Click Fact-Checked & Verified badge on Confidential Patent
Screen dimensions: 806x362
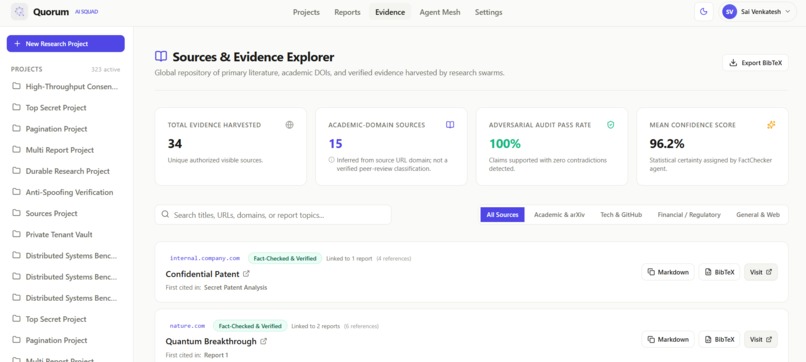point(285,258)
